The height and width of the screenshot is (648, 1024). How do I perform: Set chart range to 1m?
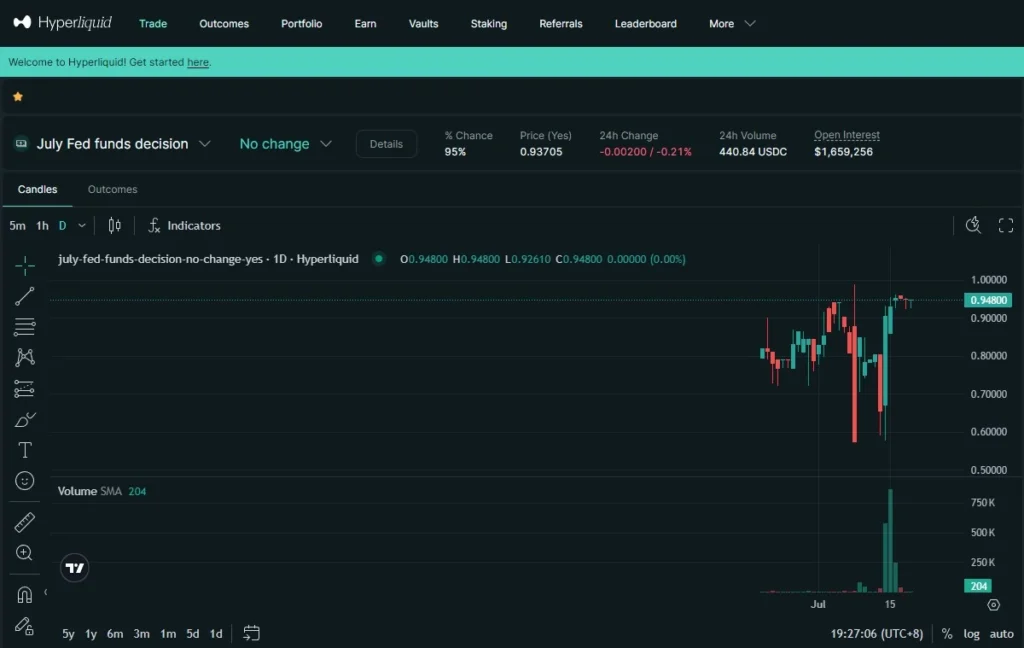[168, 634]
